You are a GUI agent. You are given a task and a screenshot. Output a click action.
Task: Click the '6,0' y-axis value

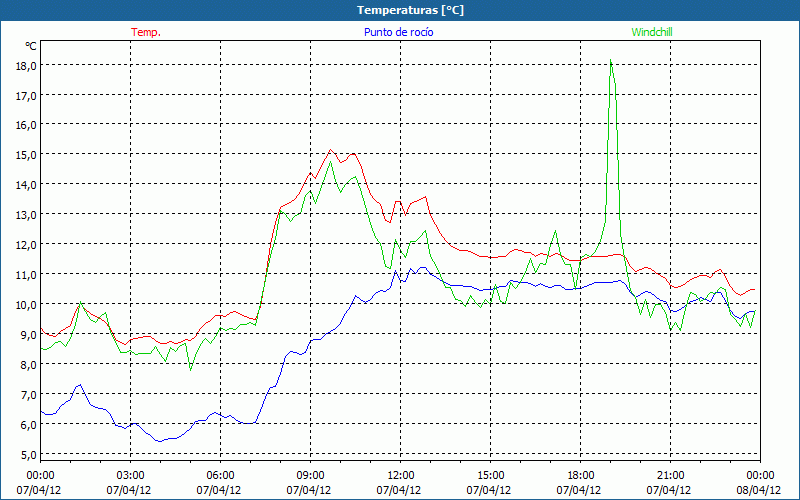28,424
